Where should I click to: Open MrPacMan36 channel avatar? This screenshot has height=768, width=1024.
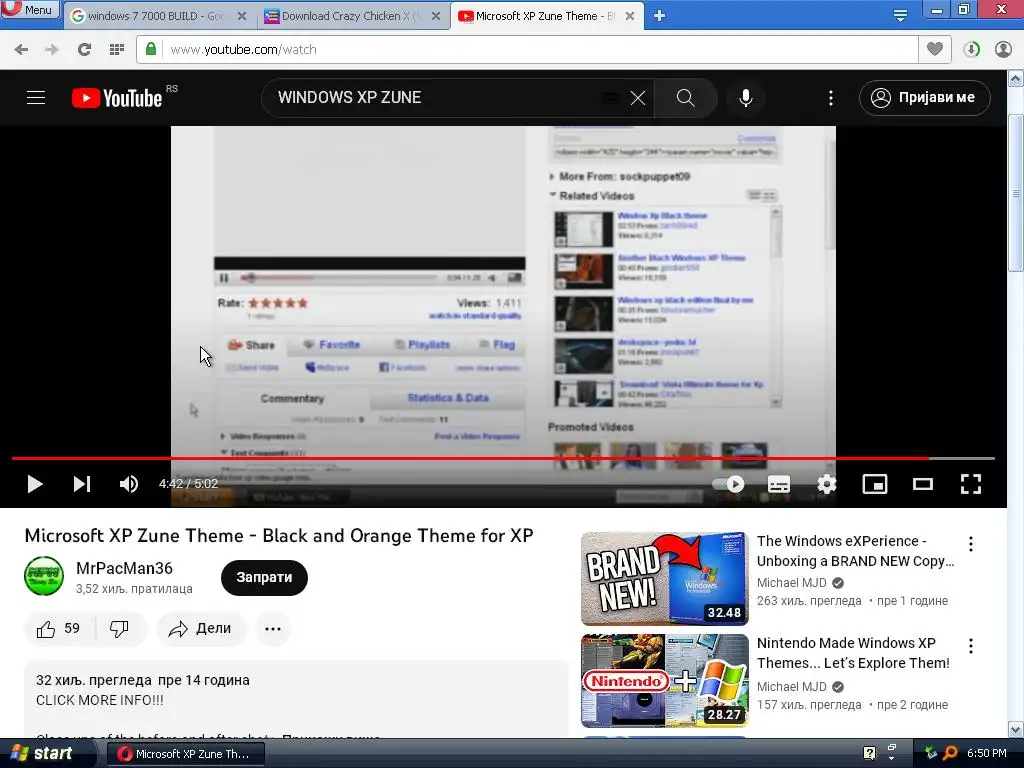tap(44, 576)
